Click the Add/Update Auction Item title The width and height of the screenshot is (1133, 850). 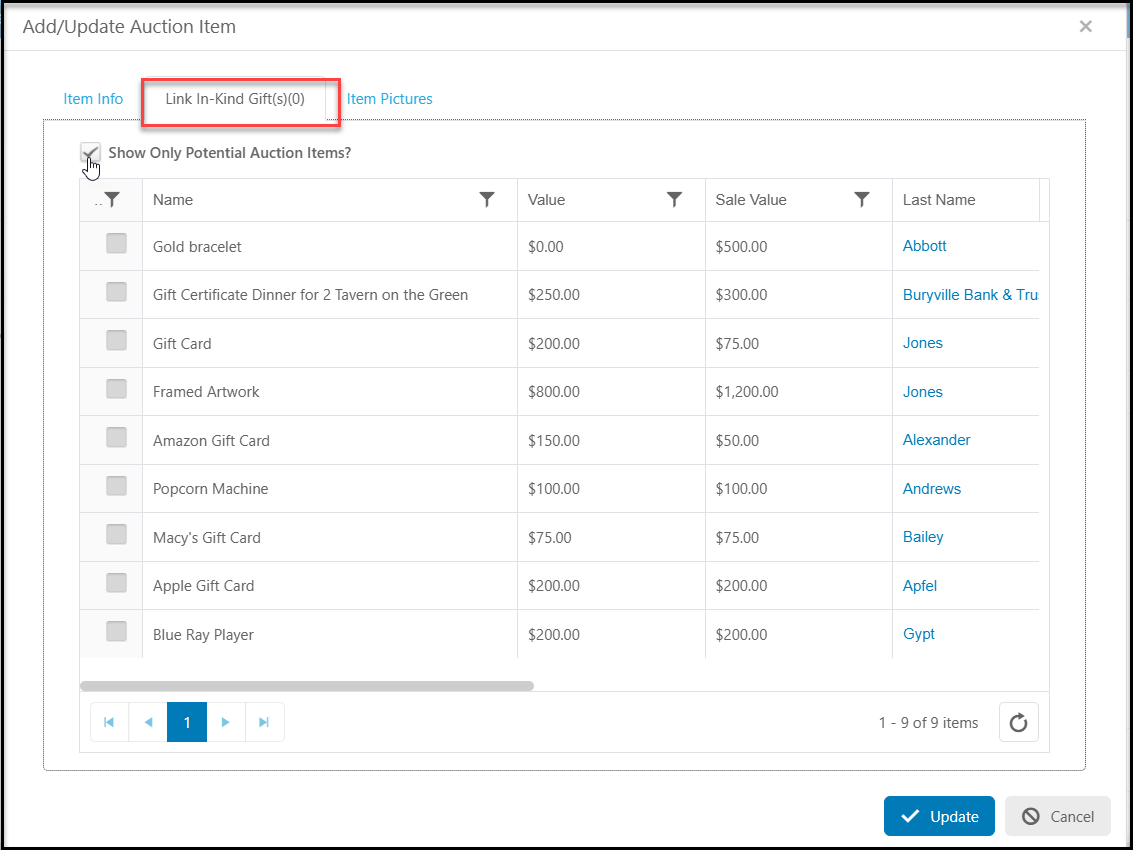(x=129, y=27)
